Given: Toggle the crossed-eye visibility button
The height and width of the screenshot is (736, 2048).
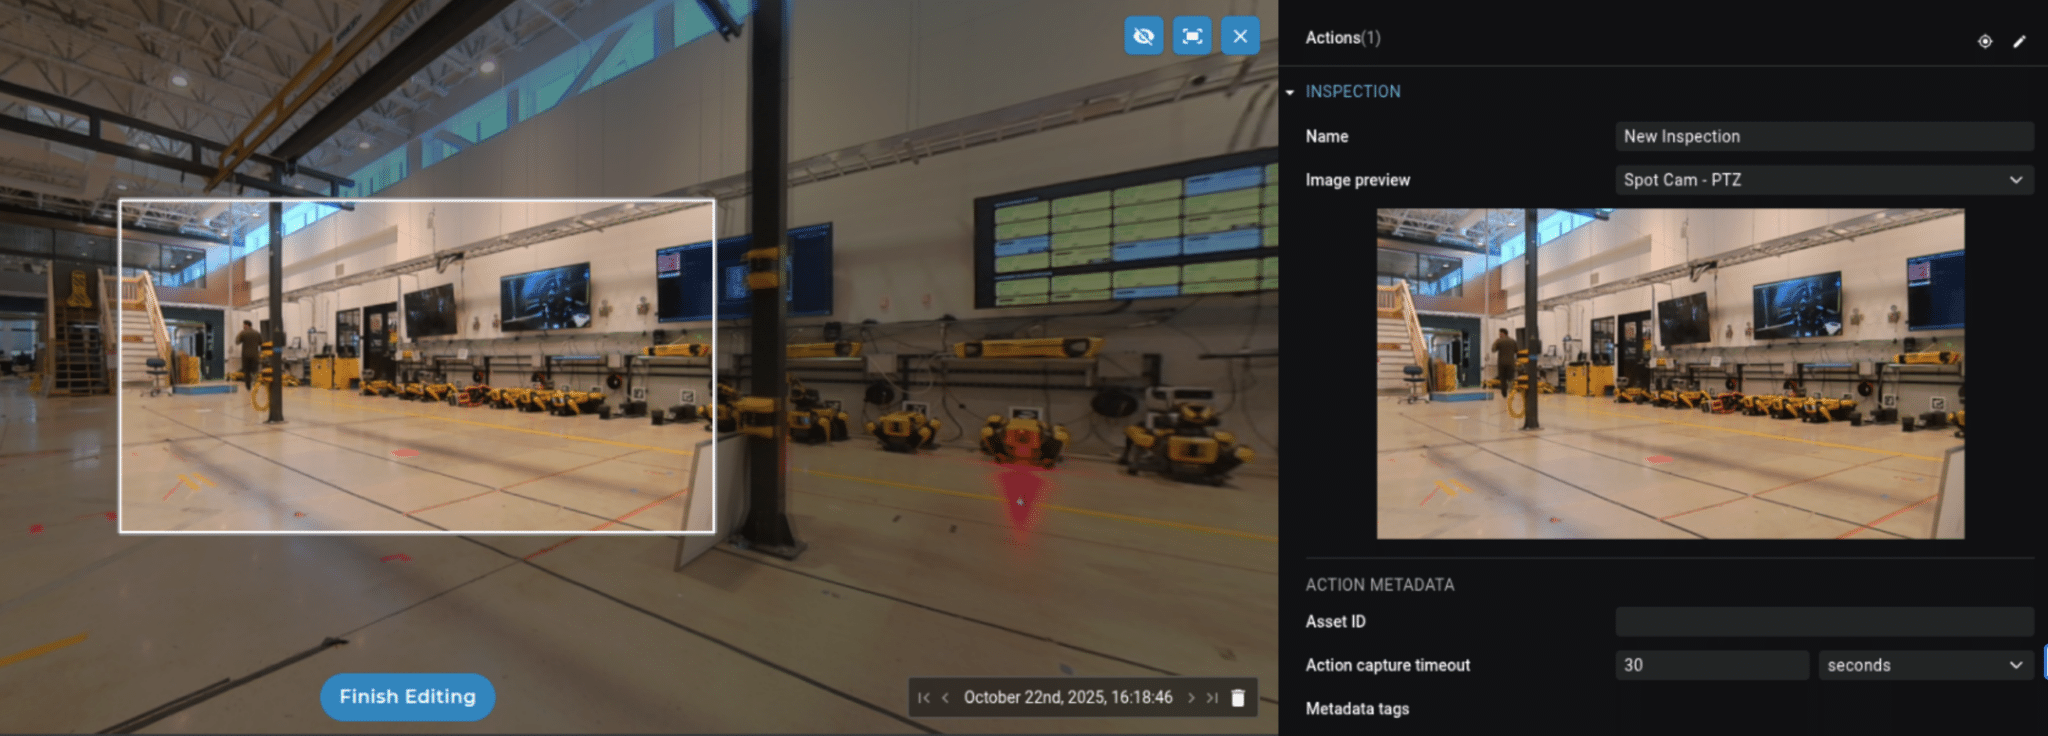Looking at the screenshot, I should [x=1144, y=37].
